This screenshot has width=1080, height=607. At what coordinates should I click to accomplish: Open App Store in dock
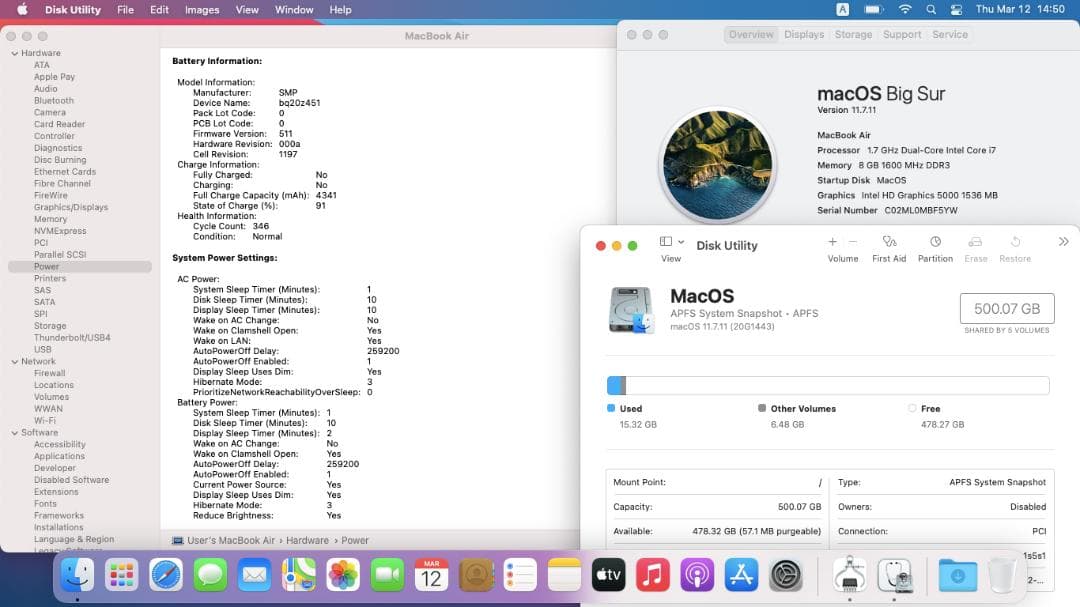coord(741,575)
